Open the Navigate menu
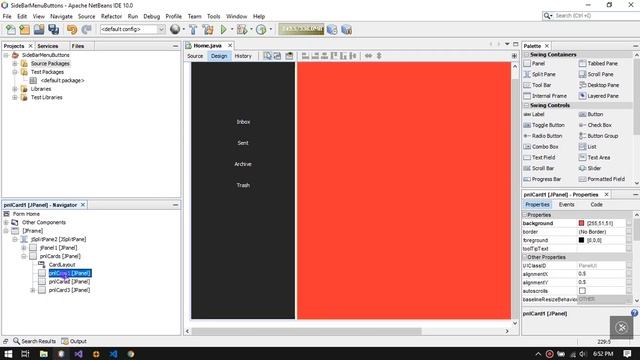Image resolution: width=640 pixels, height=360 pixels. 61,16
